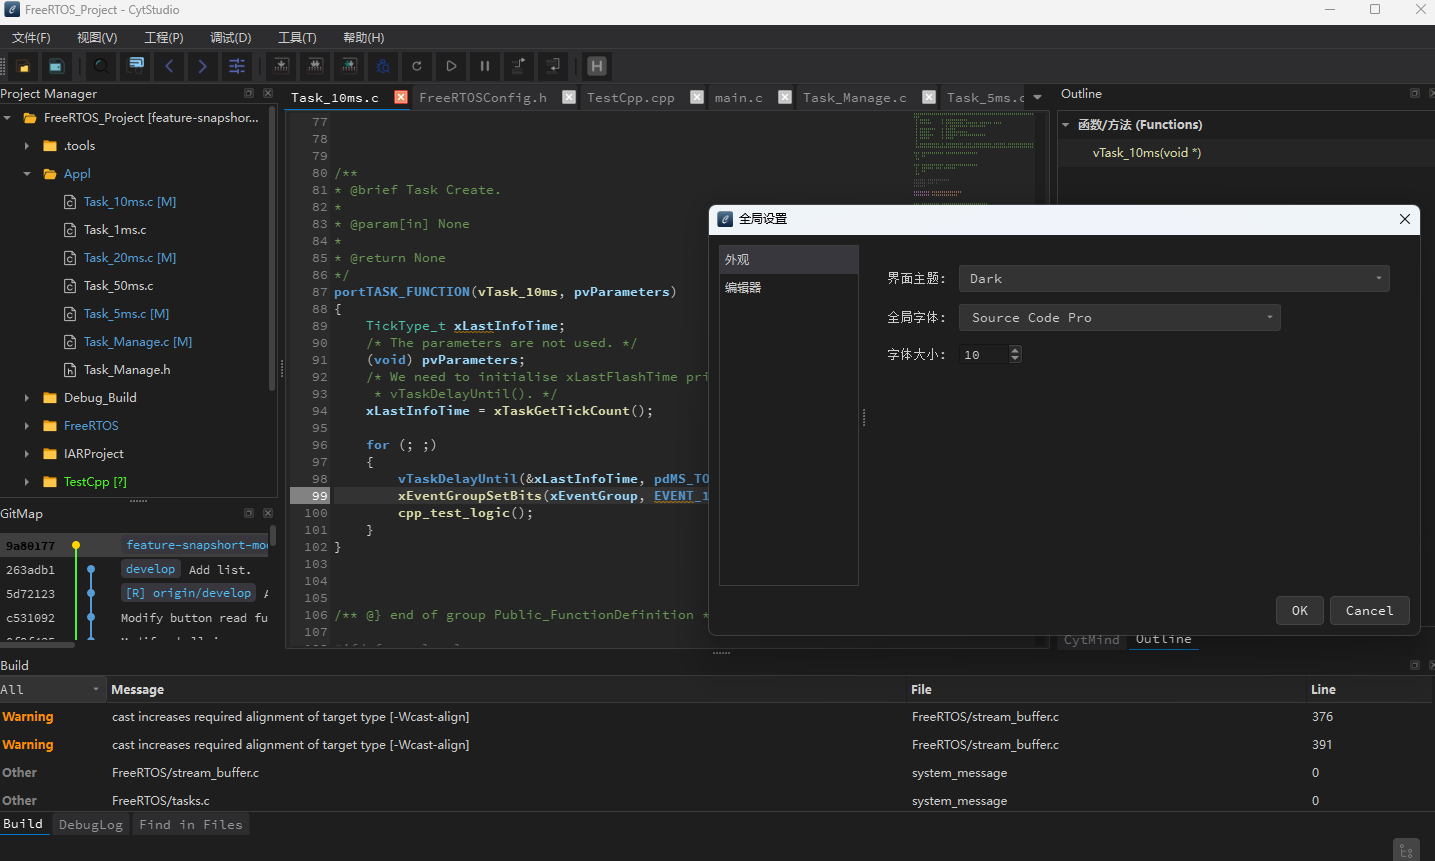Expand the FreeRTOS folder
Screen dimensions: 1435x861
pos(27,426)
